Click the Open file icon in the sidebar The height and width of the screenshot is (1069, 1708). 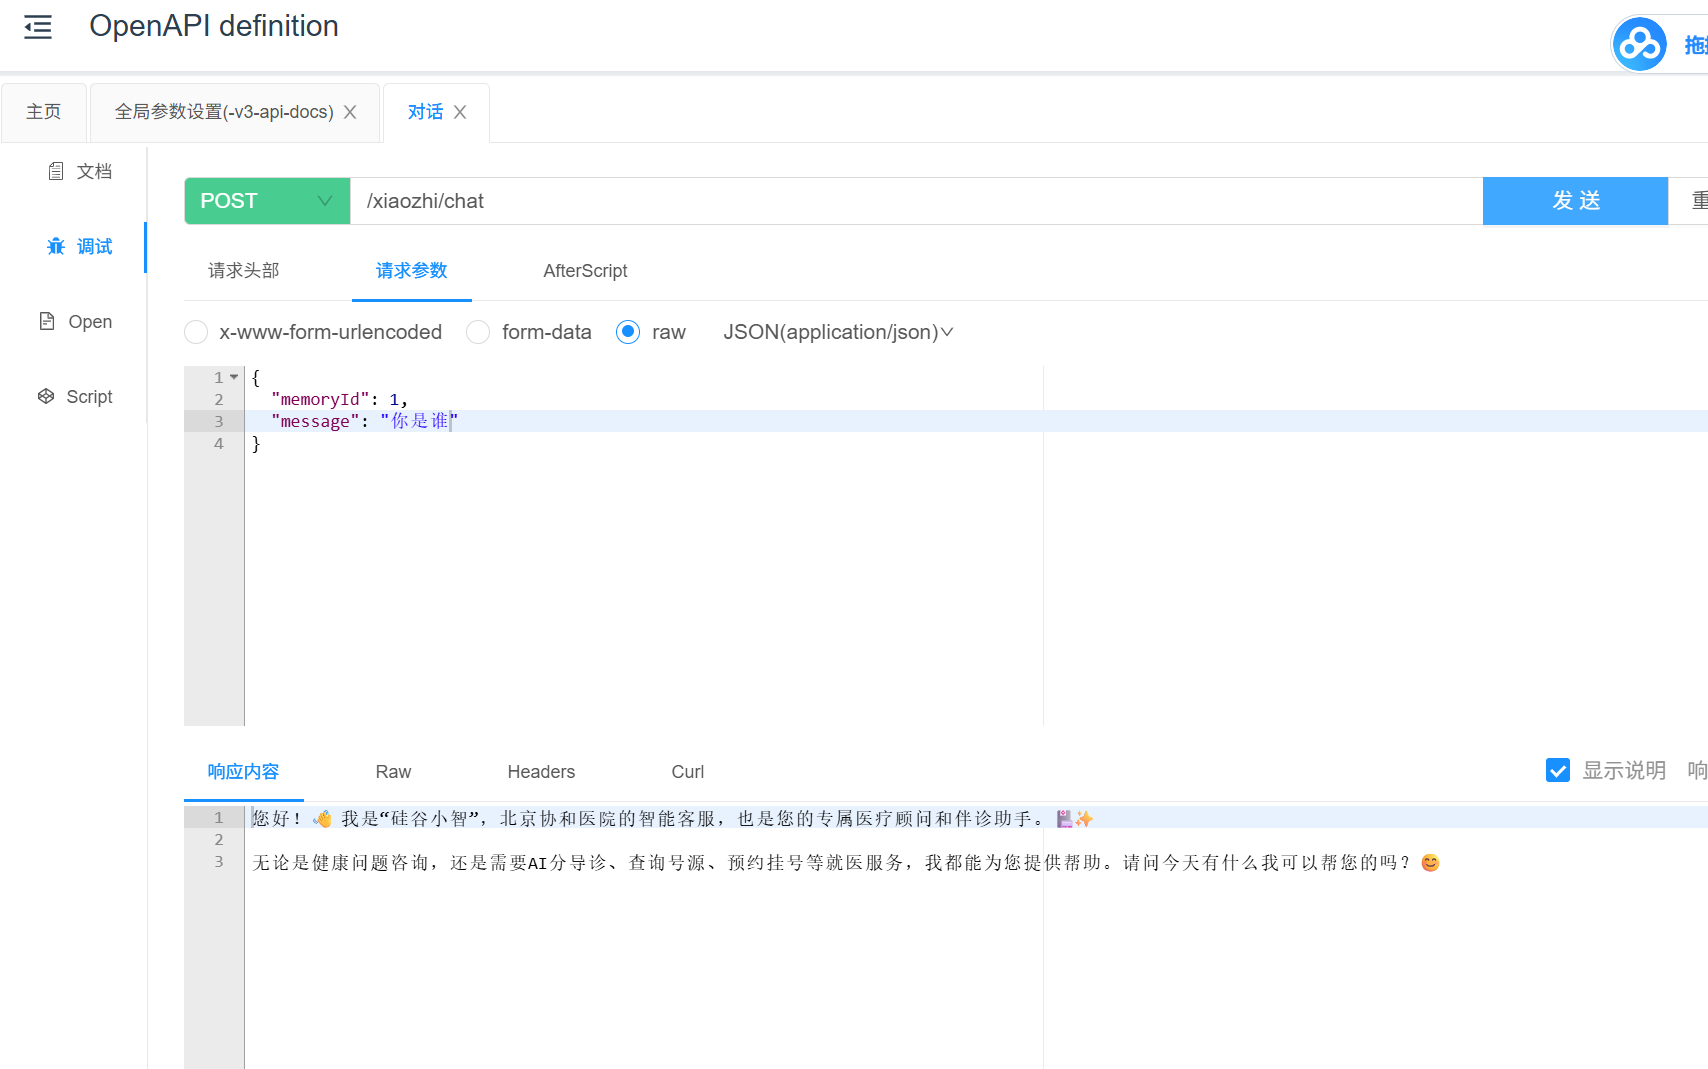(47, 321)
